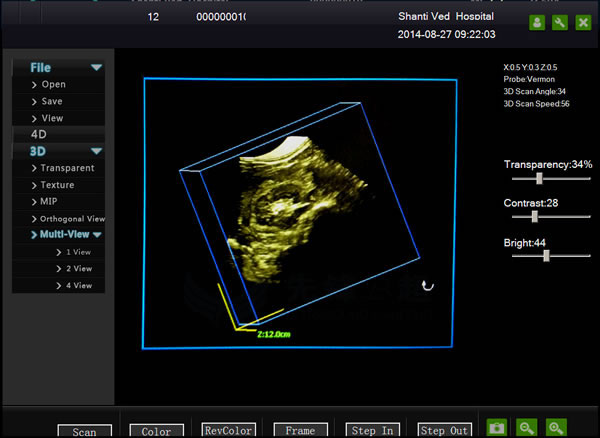Click the zoom in magnifier icon
This screenshot has height=438, width=600.
click(x=556, y=427)
